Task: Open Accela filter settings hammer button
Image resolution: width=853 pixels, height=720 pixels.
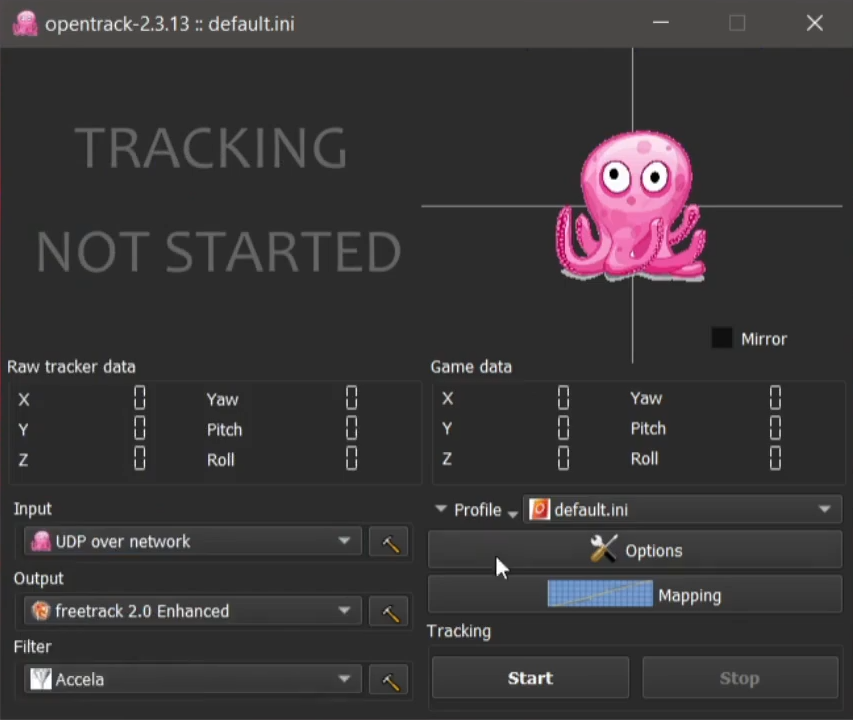Action: tap(388, 679)
